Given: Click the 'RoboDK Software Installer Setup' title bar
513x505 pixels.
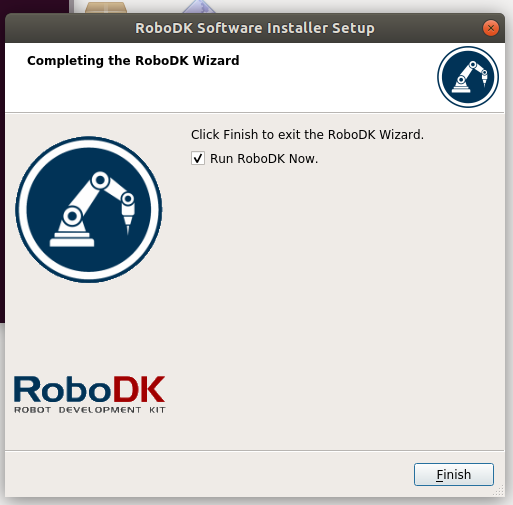Looking at the screenshot, I should tap(255, 28).
